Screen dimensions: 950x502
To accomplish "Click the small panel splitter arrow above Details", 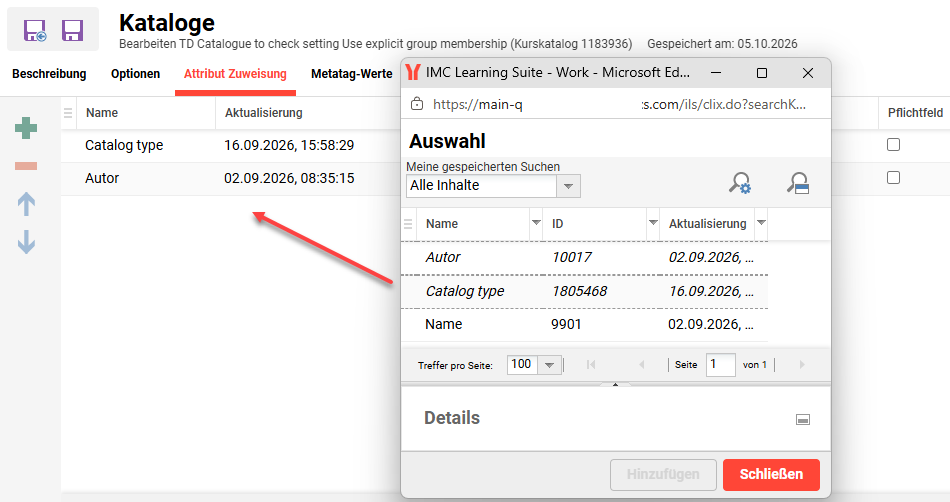I will click(x=616, y=385).
